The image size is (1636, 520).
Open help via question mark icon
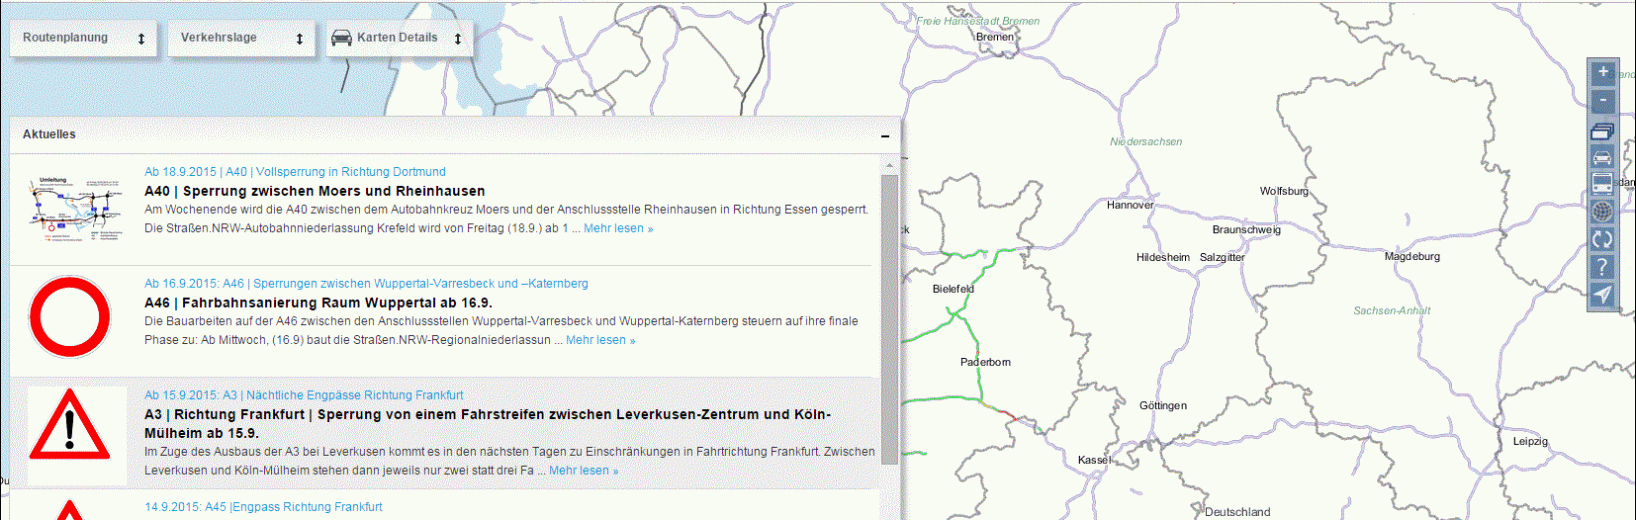coord(1602,267)
